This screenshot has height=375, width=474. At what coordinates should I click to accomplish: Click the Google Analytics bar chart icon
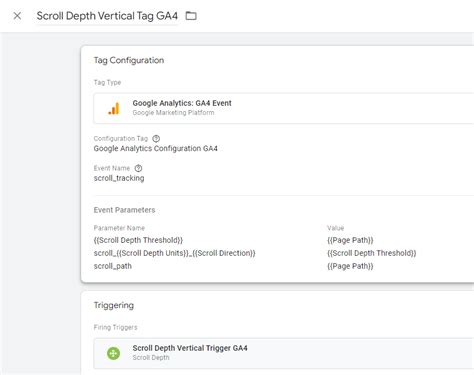point(114,108)
